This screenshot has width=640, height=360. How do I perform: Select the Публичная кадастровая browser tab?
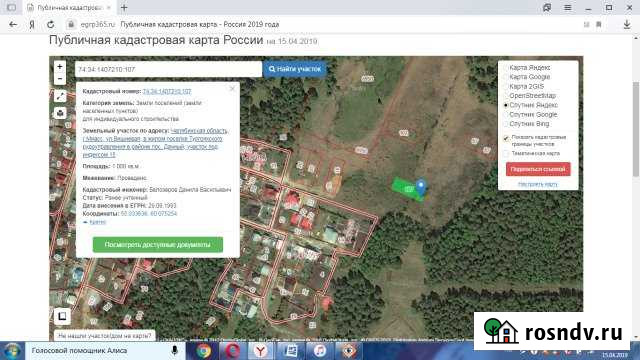coord(69,7)
